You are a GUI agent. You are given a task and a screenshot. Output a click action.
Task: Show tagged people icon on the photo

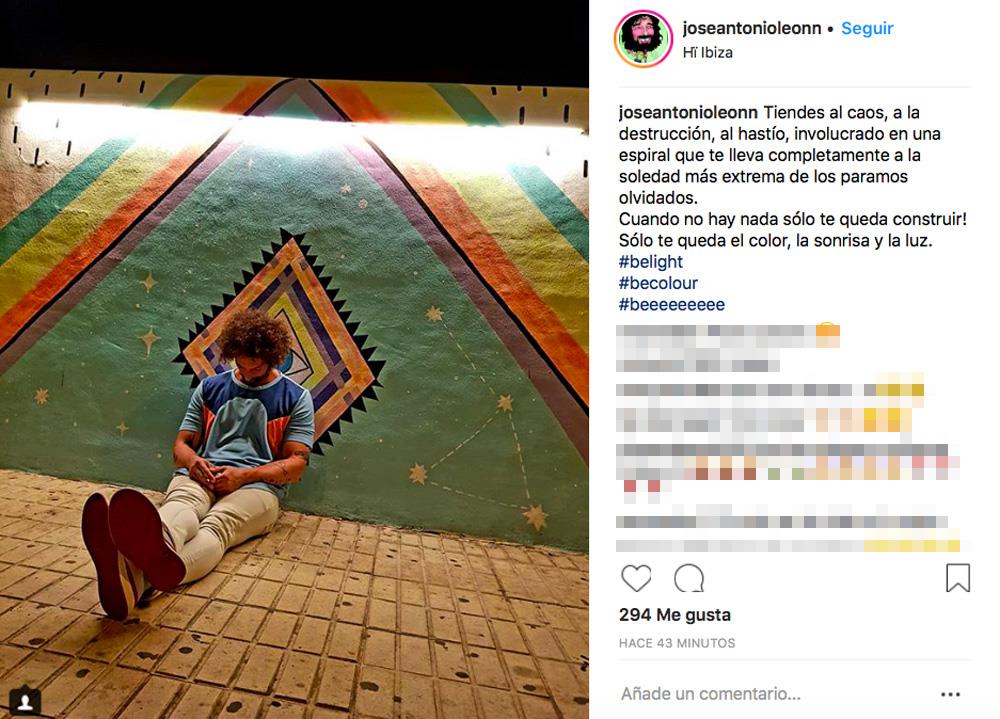click(x=26, y=702)
